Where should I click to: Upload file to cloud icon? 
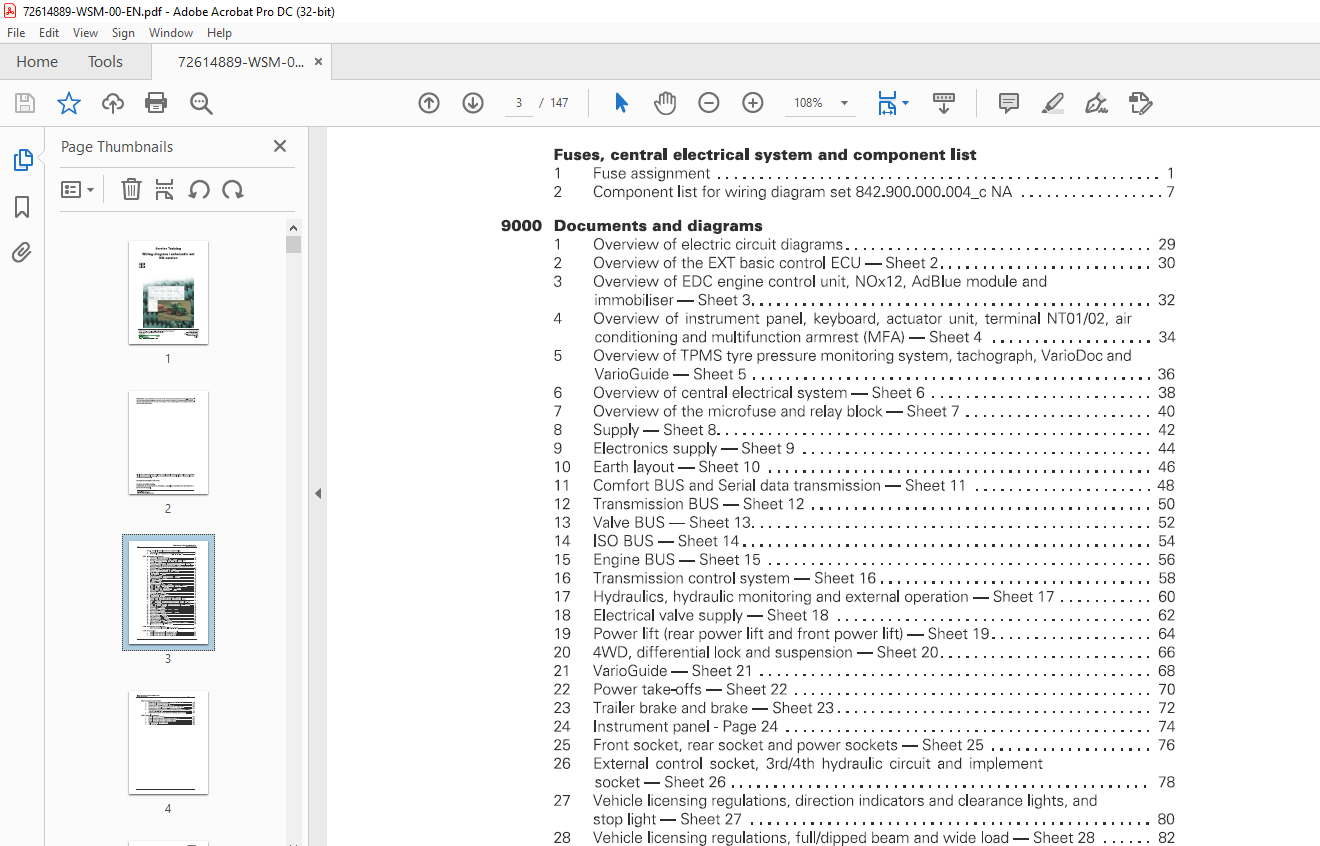tap(113, 103)
